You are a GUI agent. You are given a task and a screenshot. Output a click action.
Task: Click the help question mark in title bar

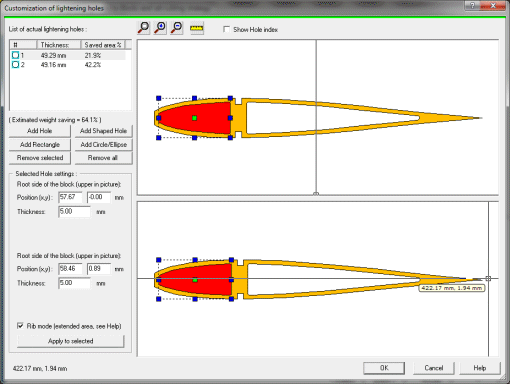tap(473, 6)
